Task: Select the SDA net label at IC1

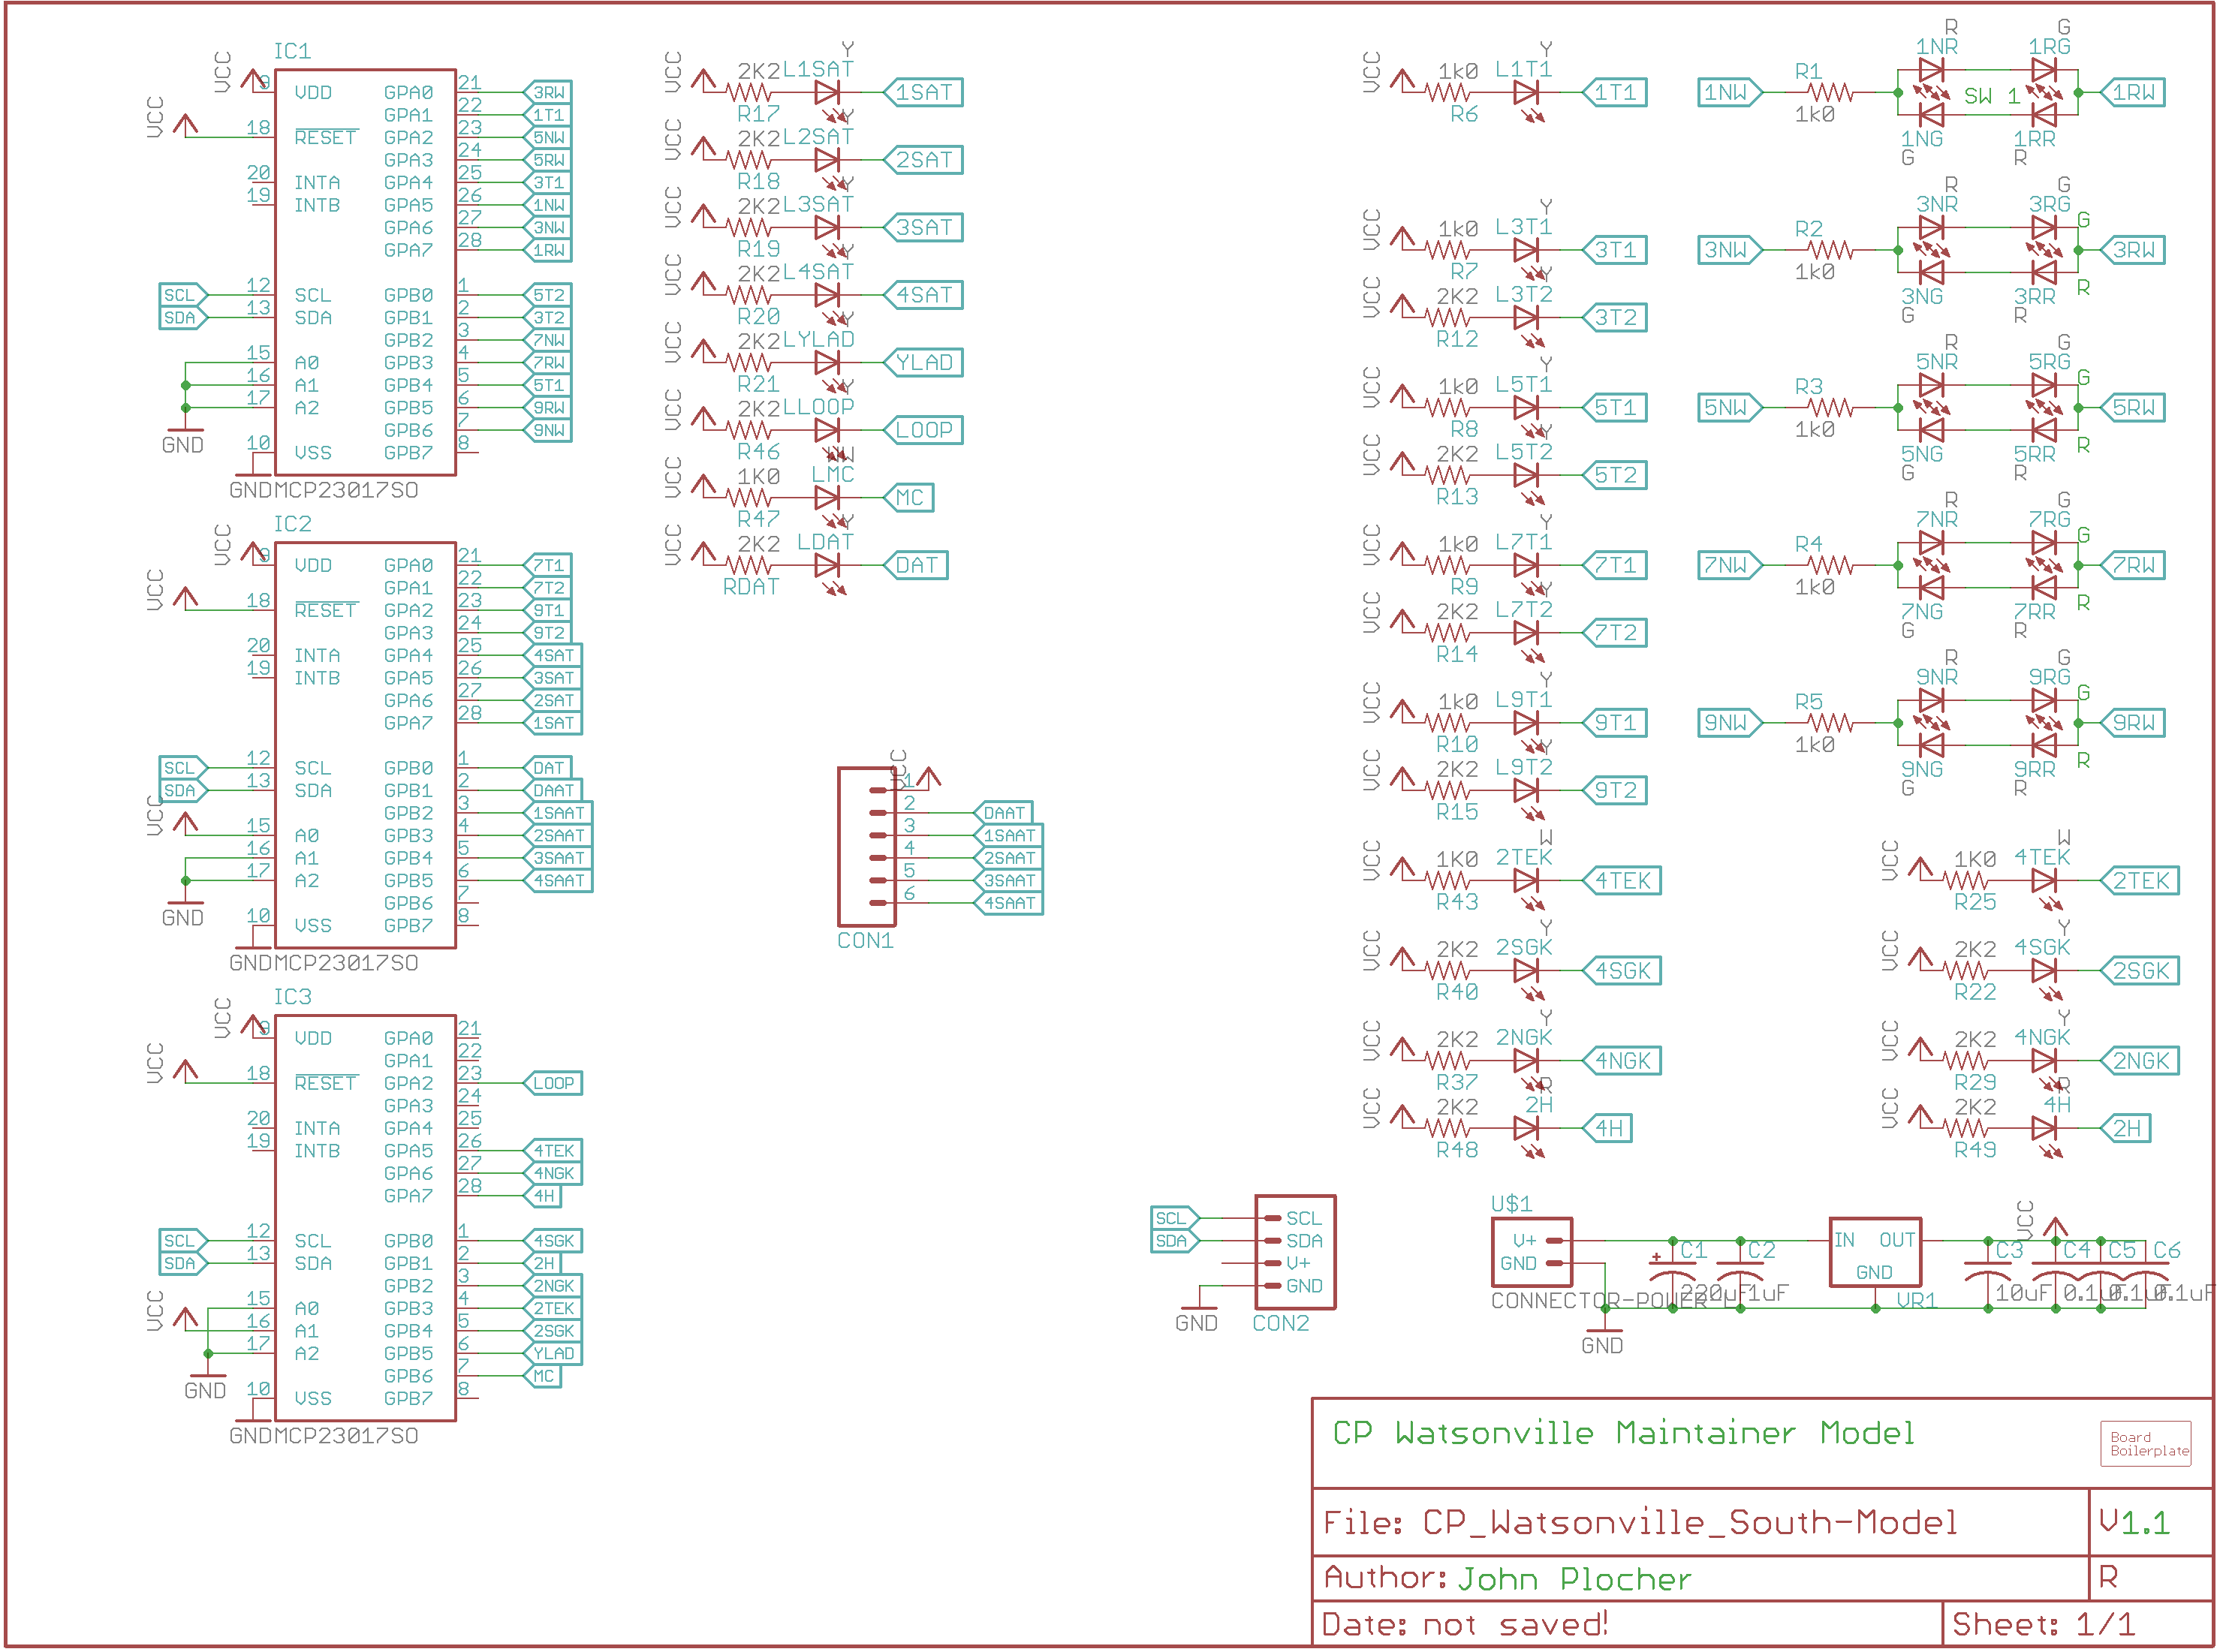Action: (183, 318)
